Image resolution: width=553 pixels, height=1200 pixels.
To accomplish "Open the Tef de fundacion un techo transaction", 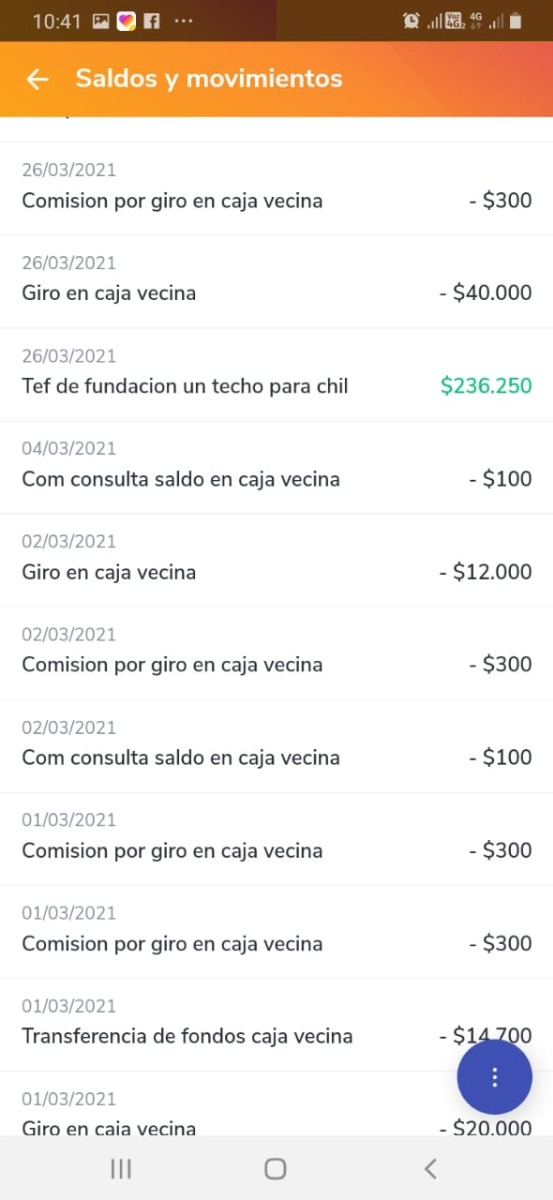I will click(276, 374).
